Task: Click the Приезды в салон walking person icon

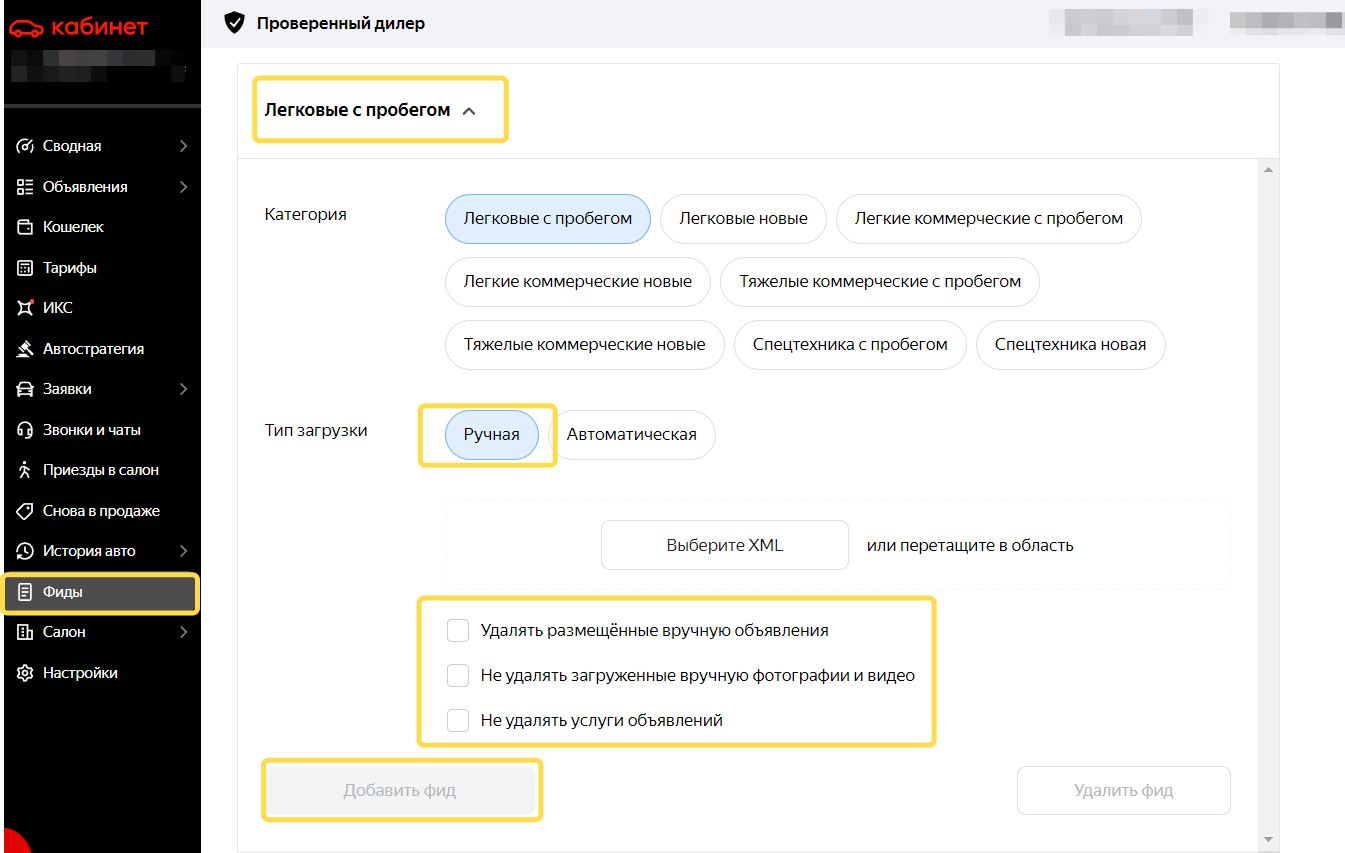Action: [x=26, y=470]
